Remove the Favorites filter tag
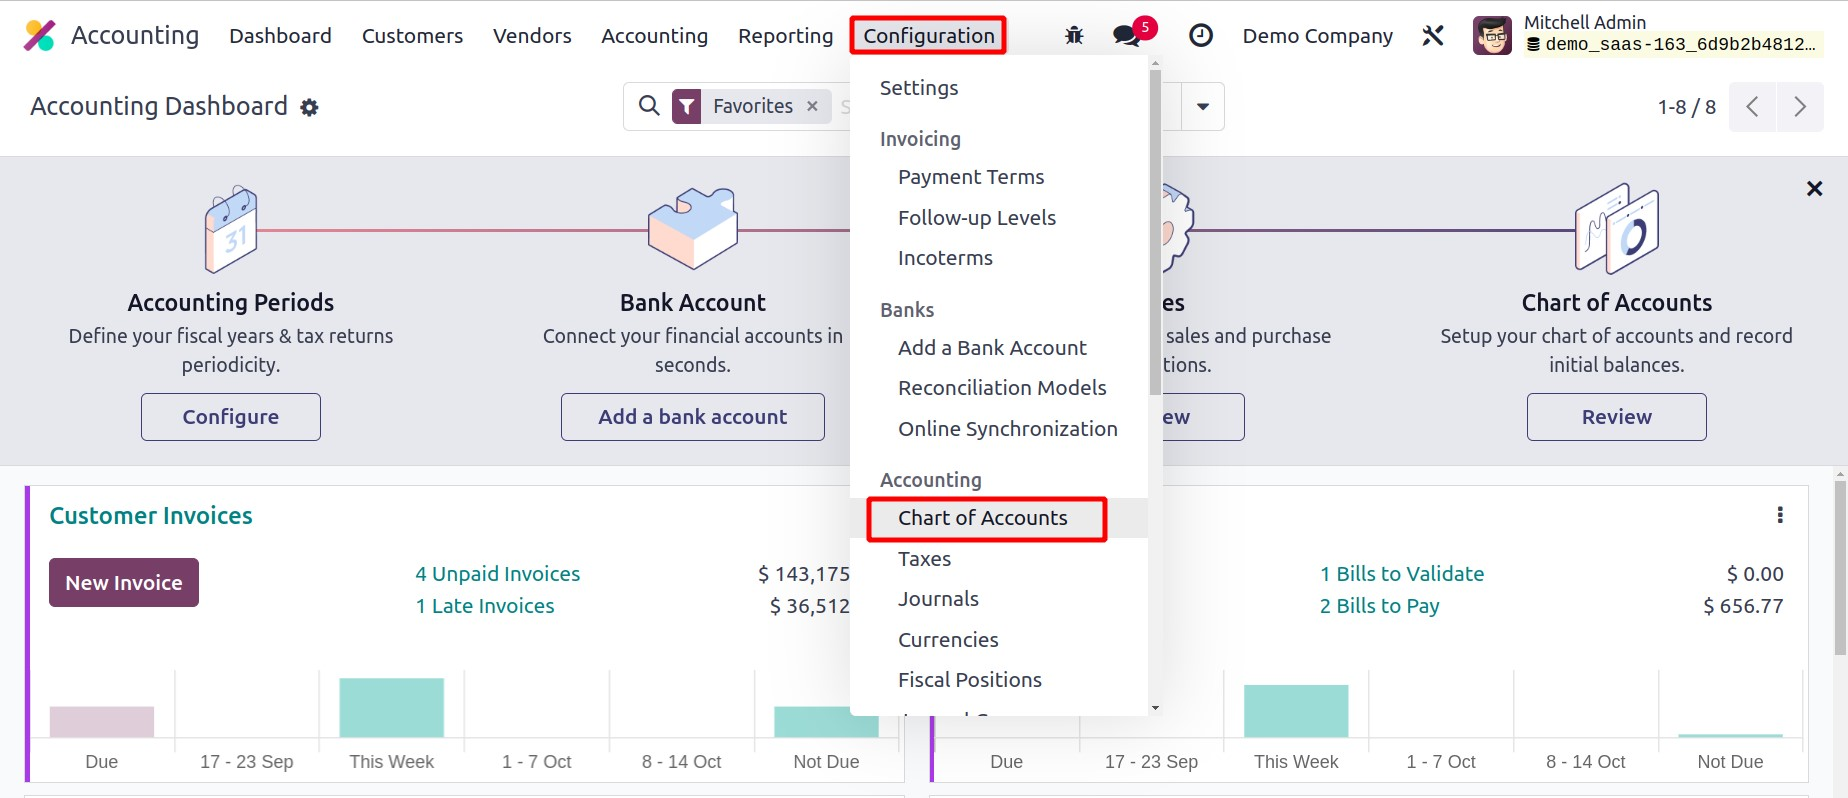This screenshot has height=798, width=1848. pos(812,106)
